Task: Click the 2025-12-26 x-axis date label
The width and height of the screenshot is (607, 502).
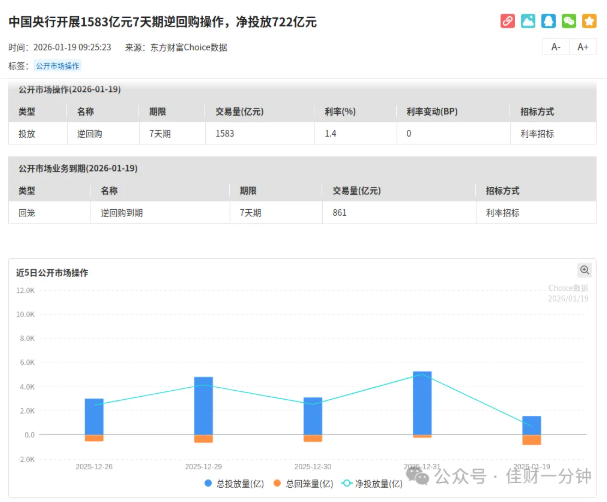Action: click(x=94, y=466)
